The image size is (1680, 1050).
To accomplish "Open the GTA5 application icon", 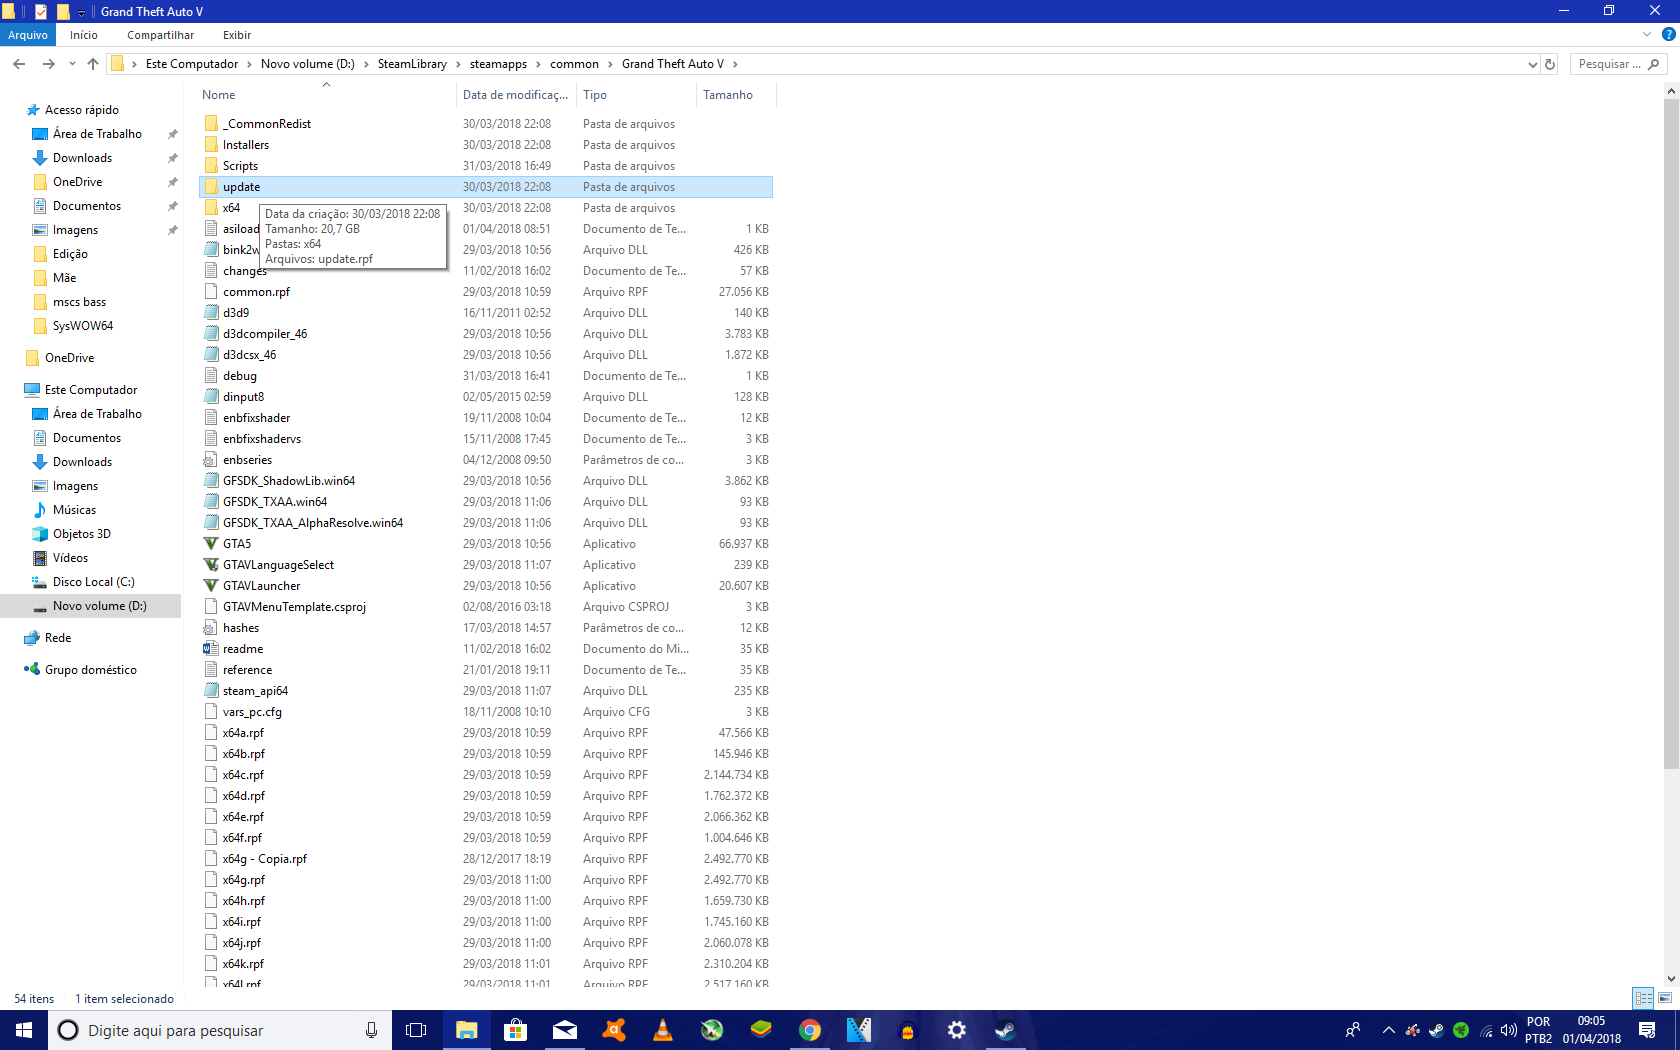I will [211, 544].
